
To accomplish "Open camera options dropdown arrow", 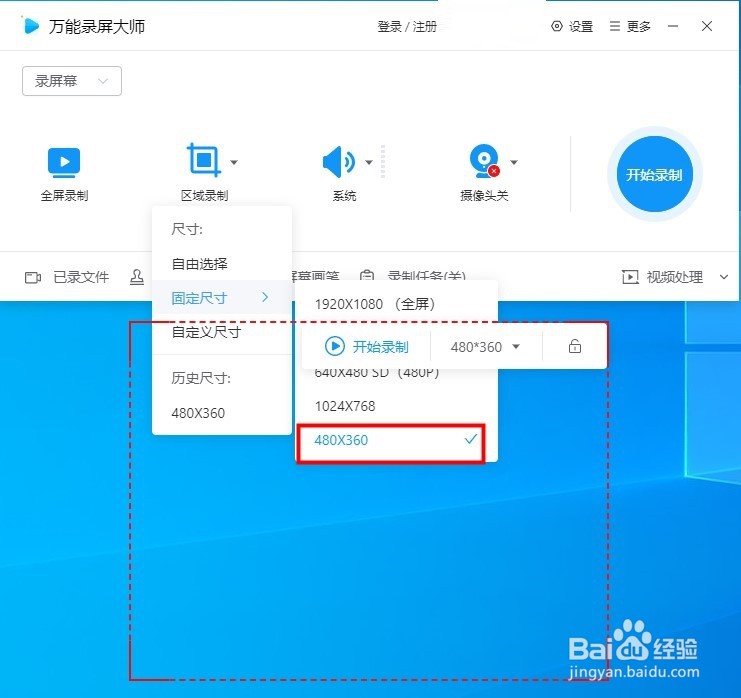I will click(x=514, y=162).
